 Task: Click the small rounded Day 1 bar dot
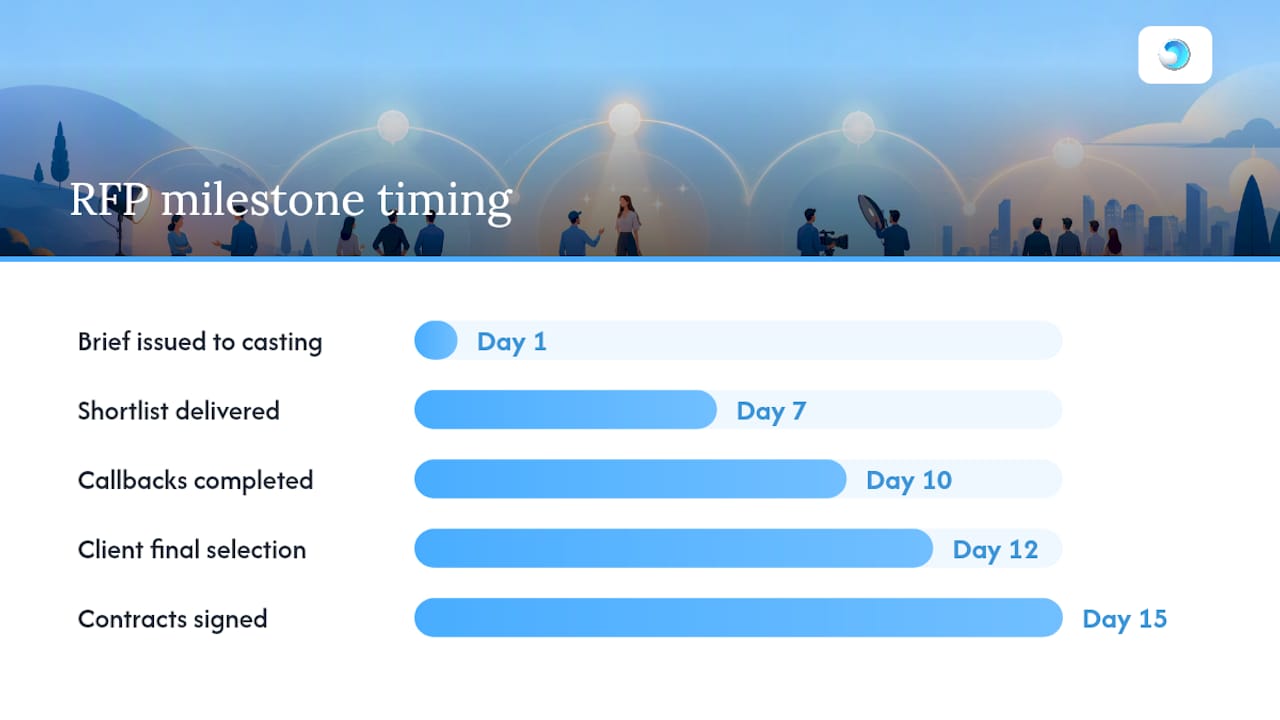pyautogui.click(x=436, y=341)
